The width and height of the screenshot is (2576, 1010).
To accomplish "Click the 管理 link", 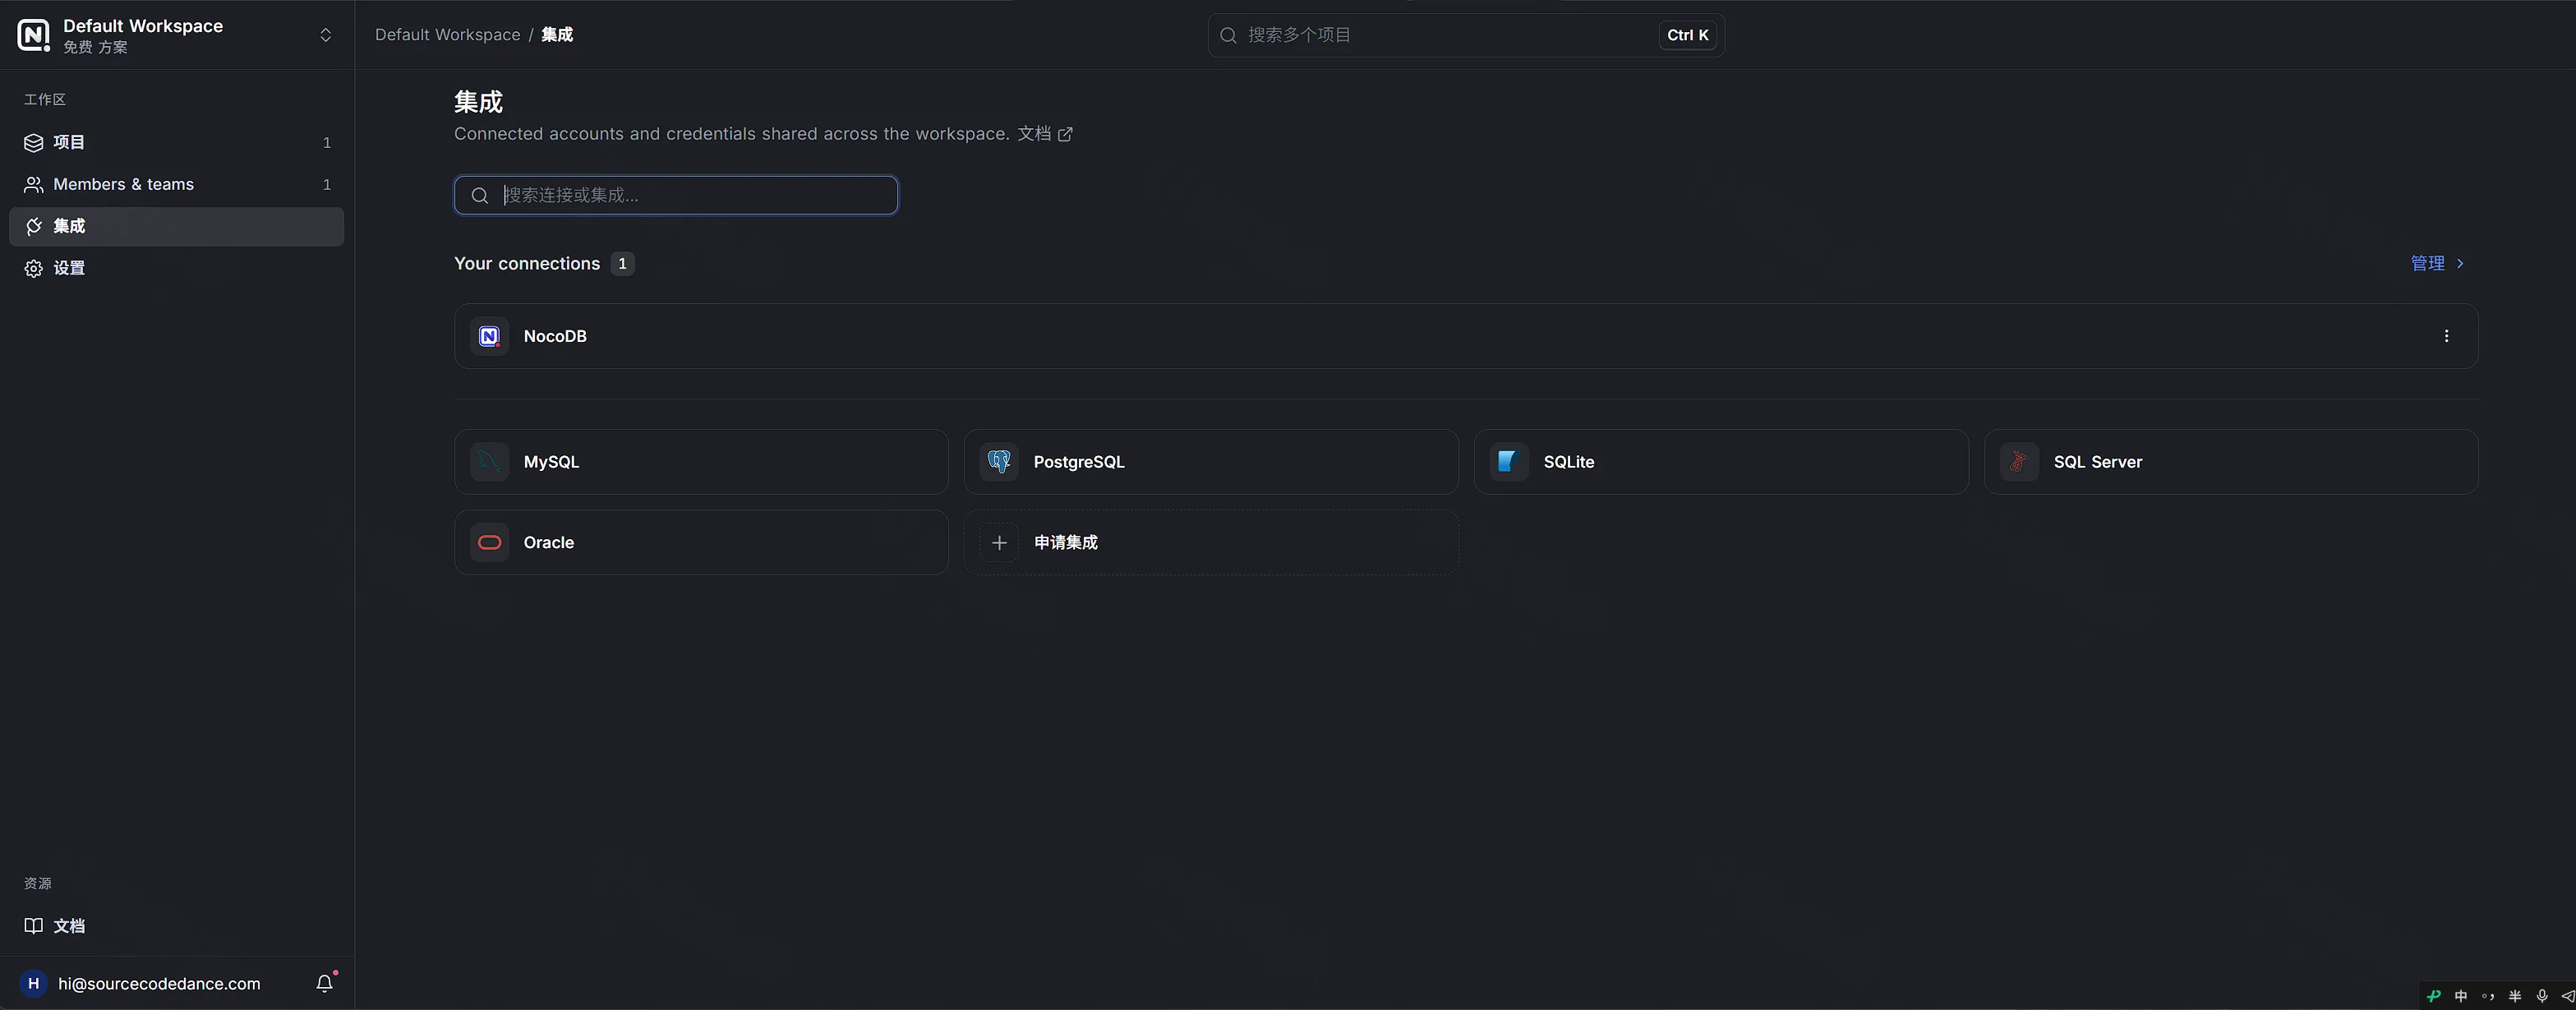I will 2437,263.
